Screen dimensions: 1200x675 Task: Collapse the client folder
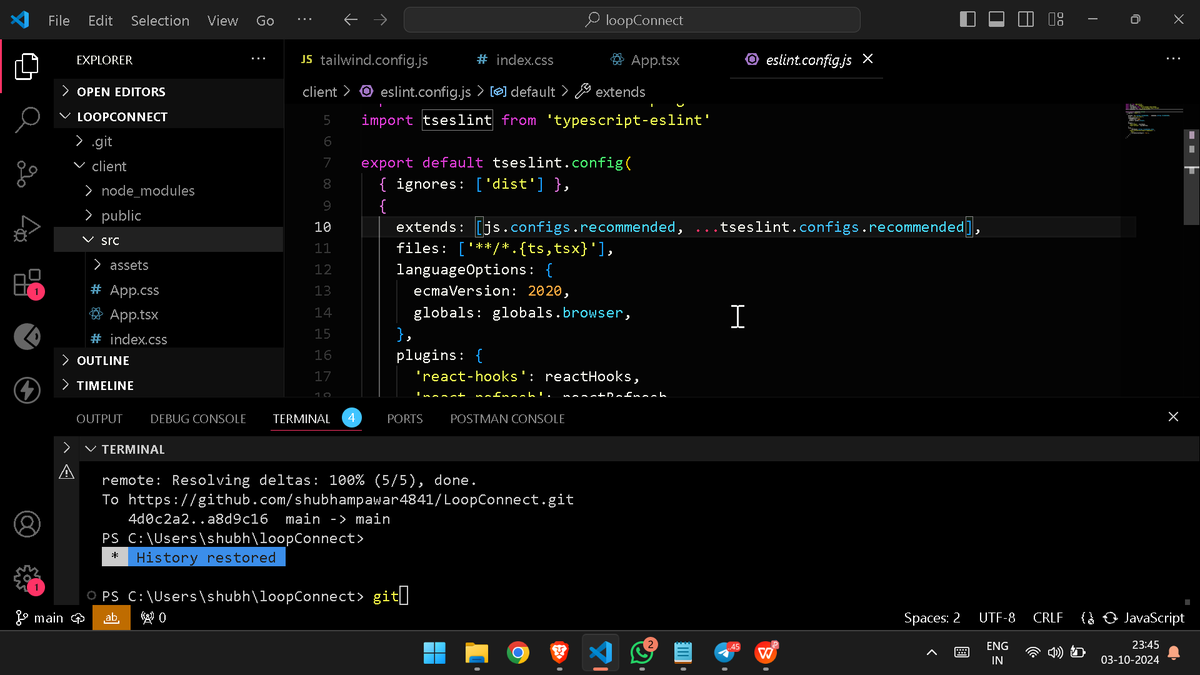coord(169,166)
